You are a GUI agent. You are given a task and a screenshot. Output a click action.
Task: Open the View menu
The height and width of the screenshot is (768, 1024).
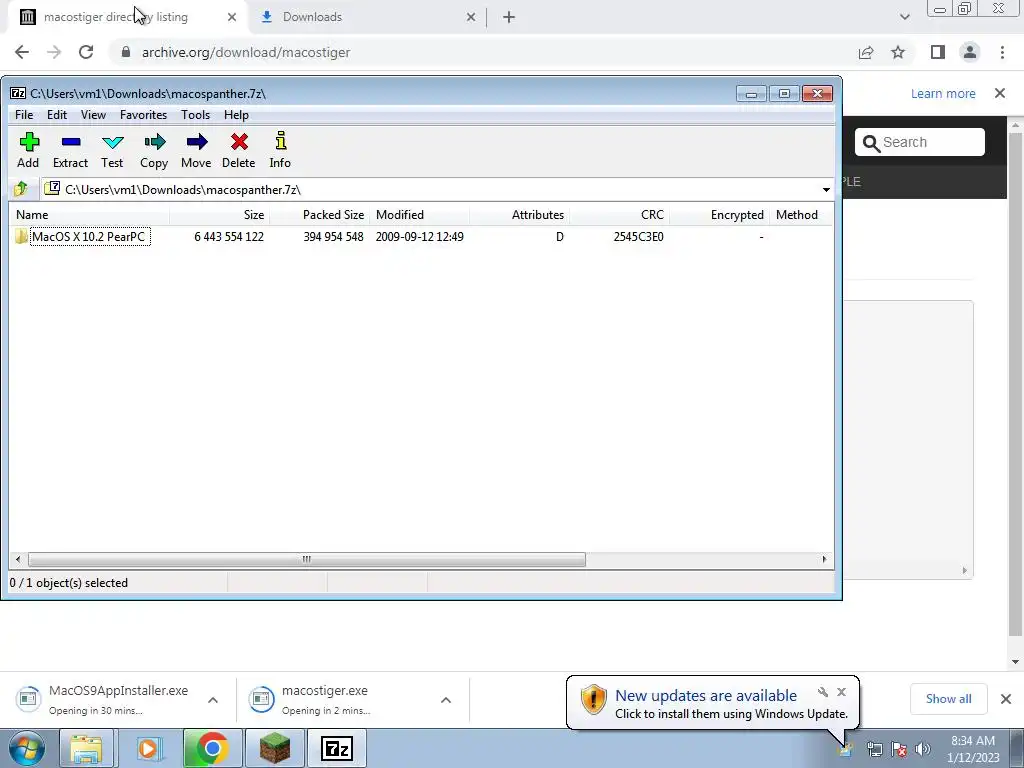point(93,115)
